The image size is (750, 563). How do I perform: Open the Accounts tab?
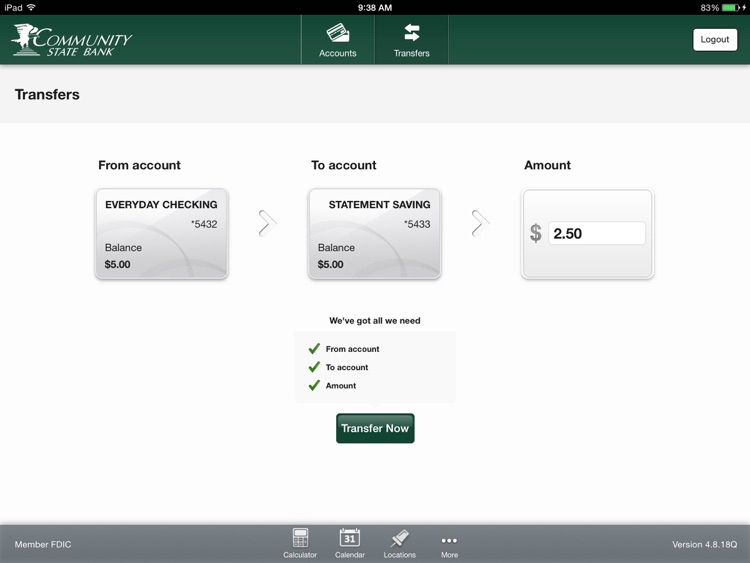338,40
